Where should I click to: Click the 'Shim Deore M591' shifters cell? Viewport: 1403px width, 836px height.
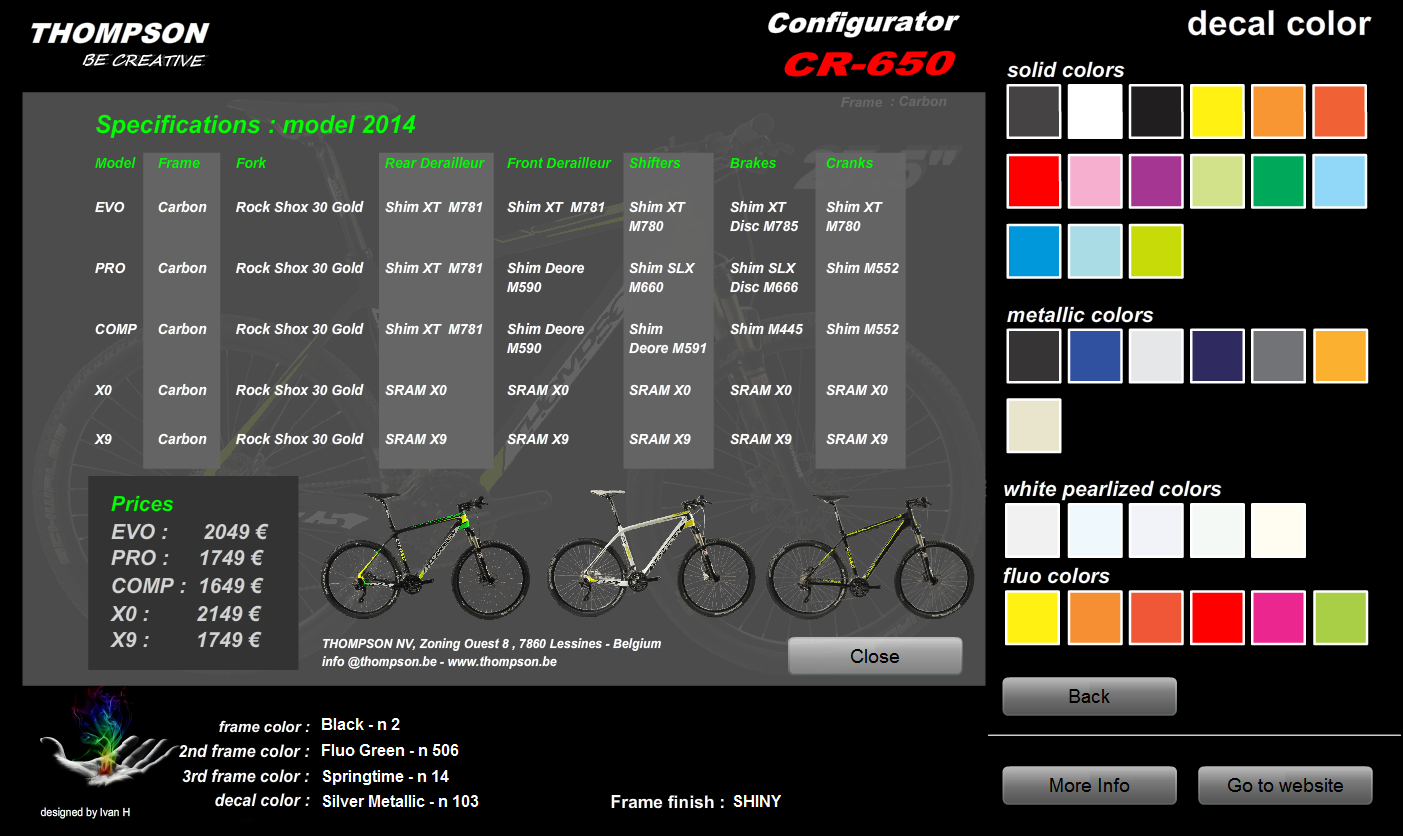[x=668, y=339]
